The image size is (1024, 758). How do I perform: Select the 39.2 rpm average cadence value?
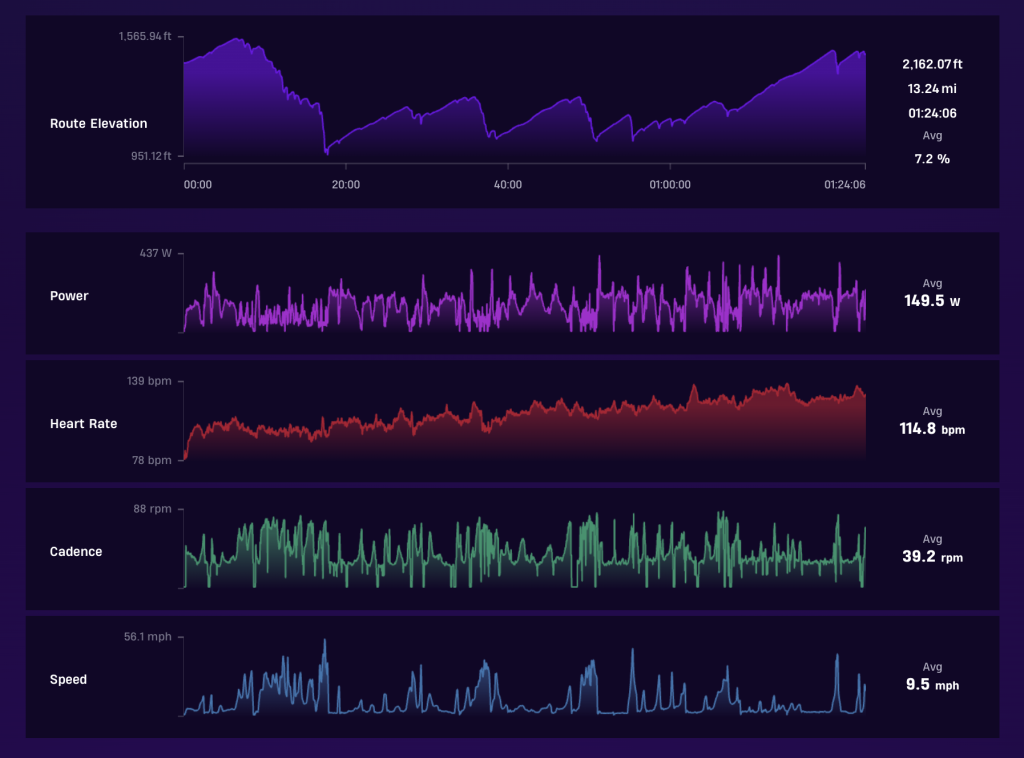(x=932, y=557)
